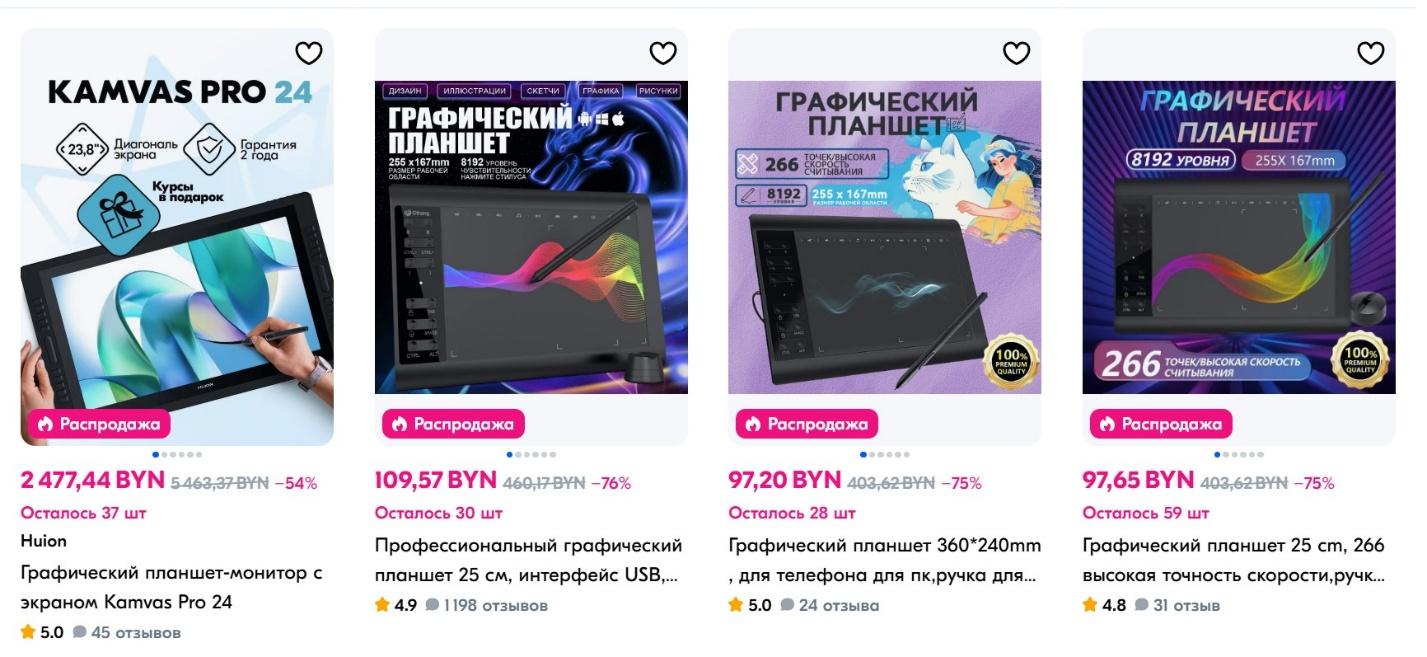Open the cat illustration tablet product image
1427x657 pixels.
click(885, 237)
